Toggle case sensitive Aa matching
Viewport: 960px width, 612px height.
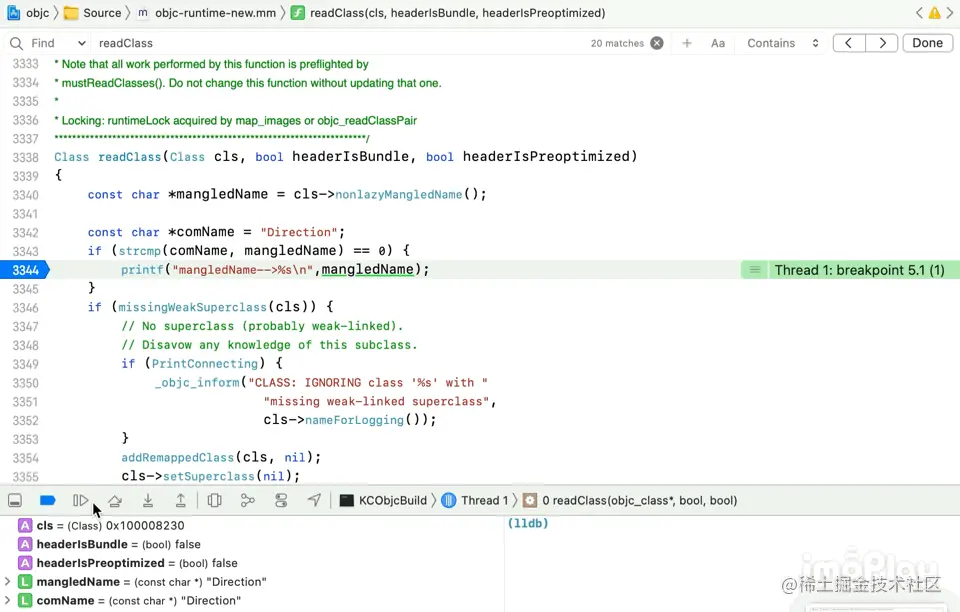point(718,43)
